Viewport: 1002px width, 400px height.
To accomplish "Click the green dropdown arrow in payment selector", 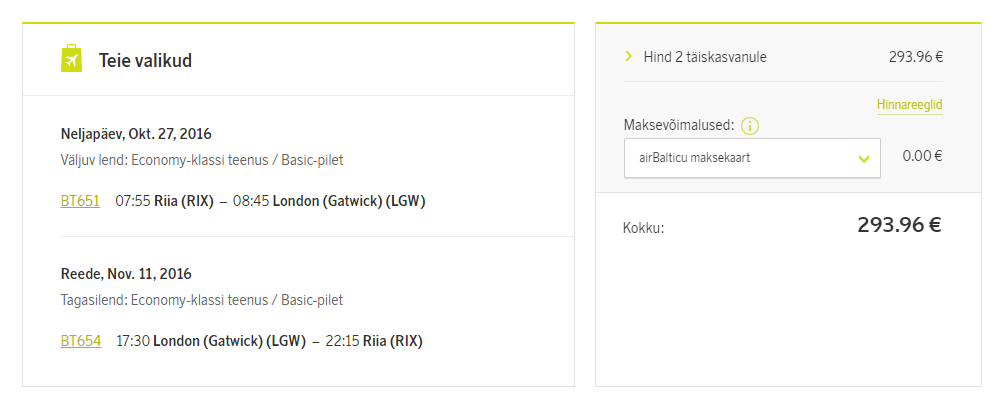I will [864, 158].
